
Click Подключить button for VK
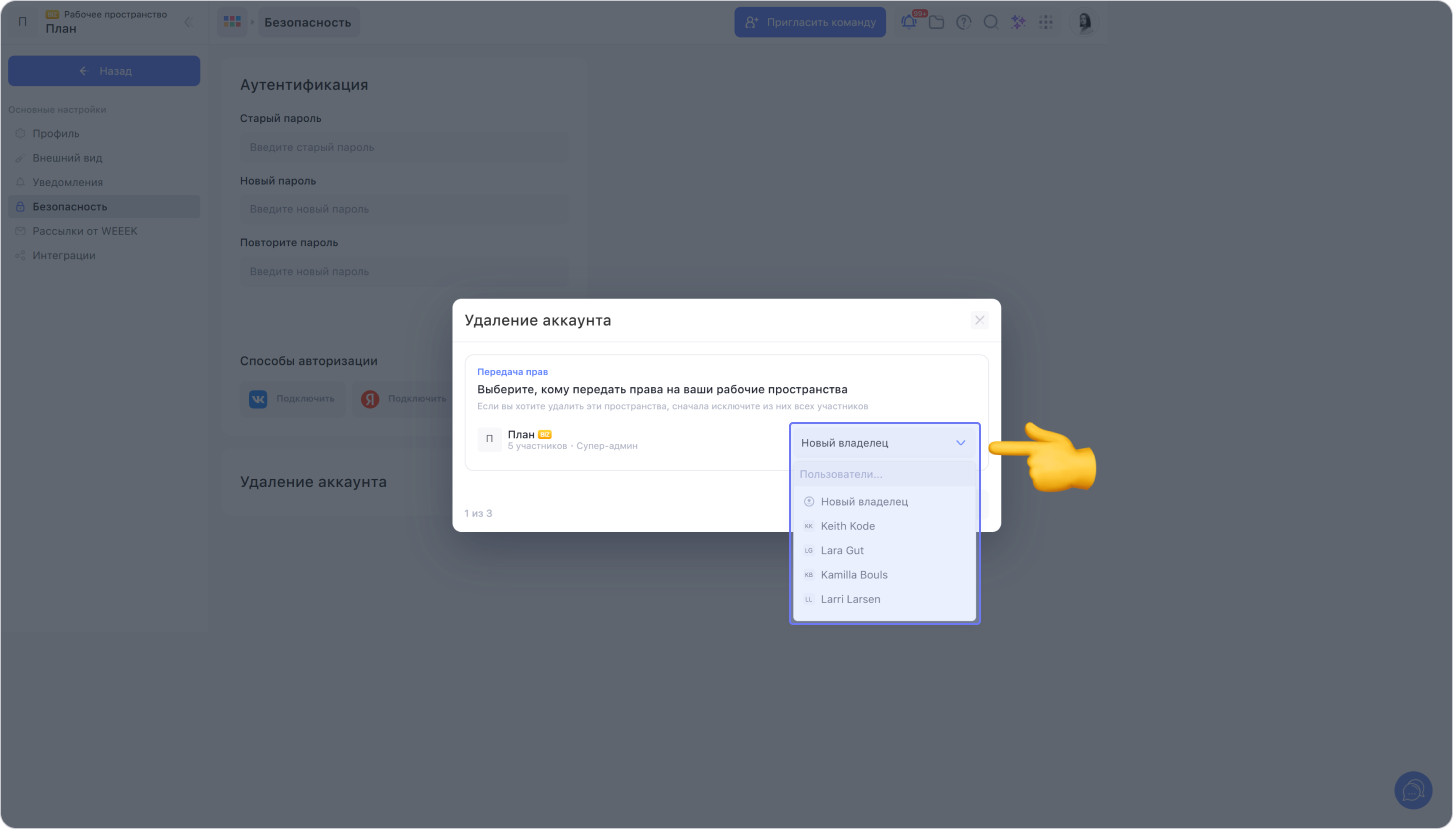(293, 399)
